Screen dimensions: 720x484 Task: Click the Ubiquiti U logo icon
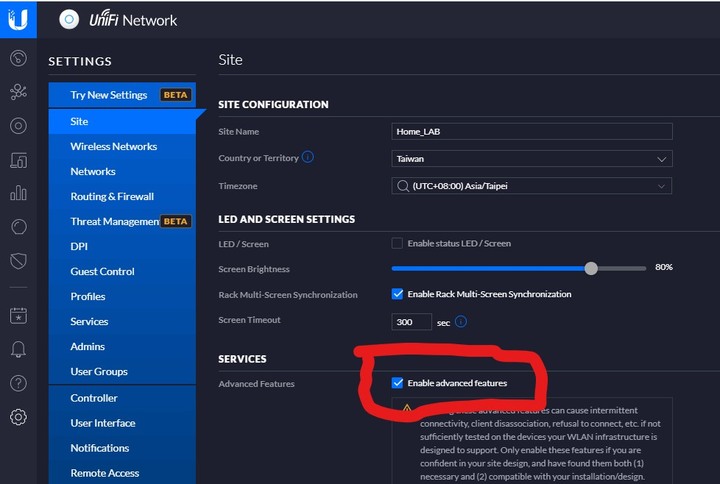18,19
